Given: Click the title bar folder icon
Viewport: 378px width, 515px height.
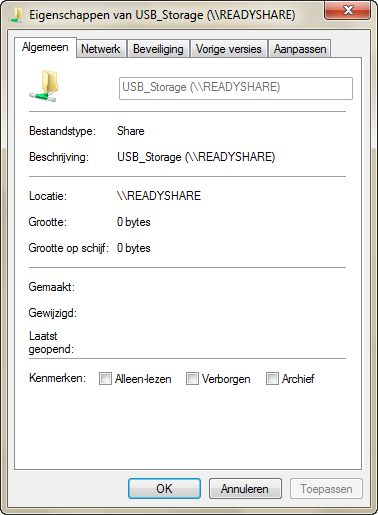Looking at the screenshot, I should click(15, 15).
